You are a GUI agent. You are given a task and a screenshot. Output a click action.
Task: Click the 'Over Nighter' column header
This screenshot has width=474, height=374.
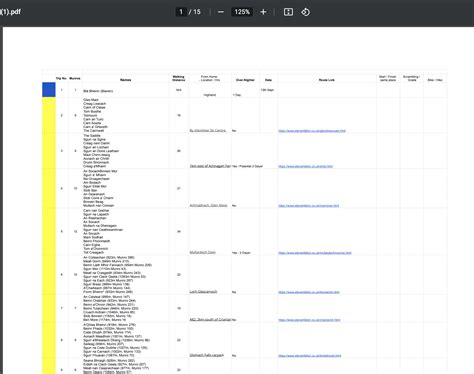pos(245,80)
